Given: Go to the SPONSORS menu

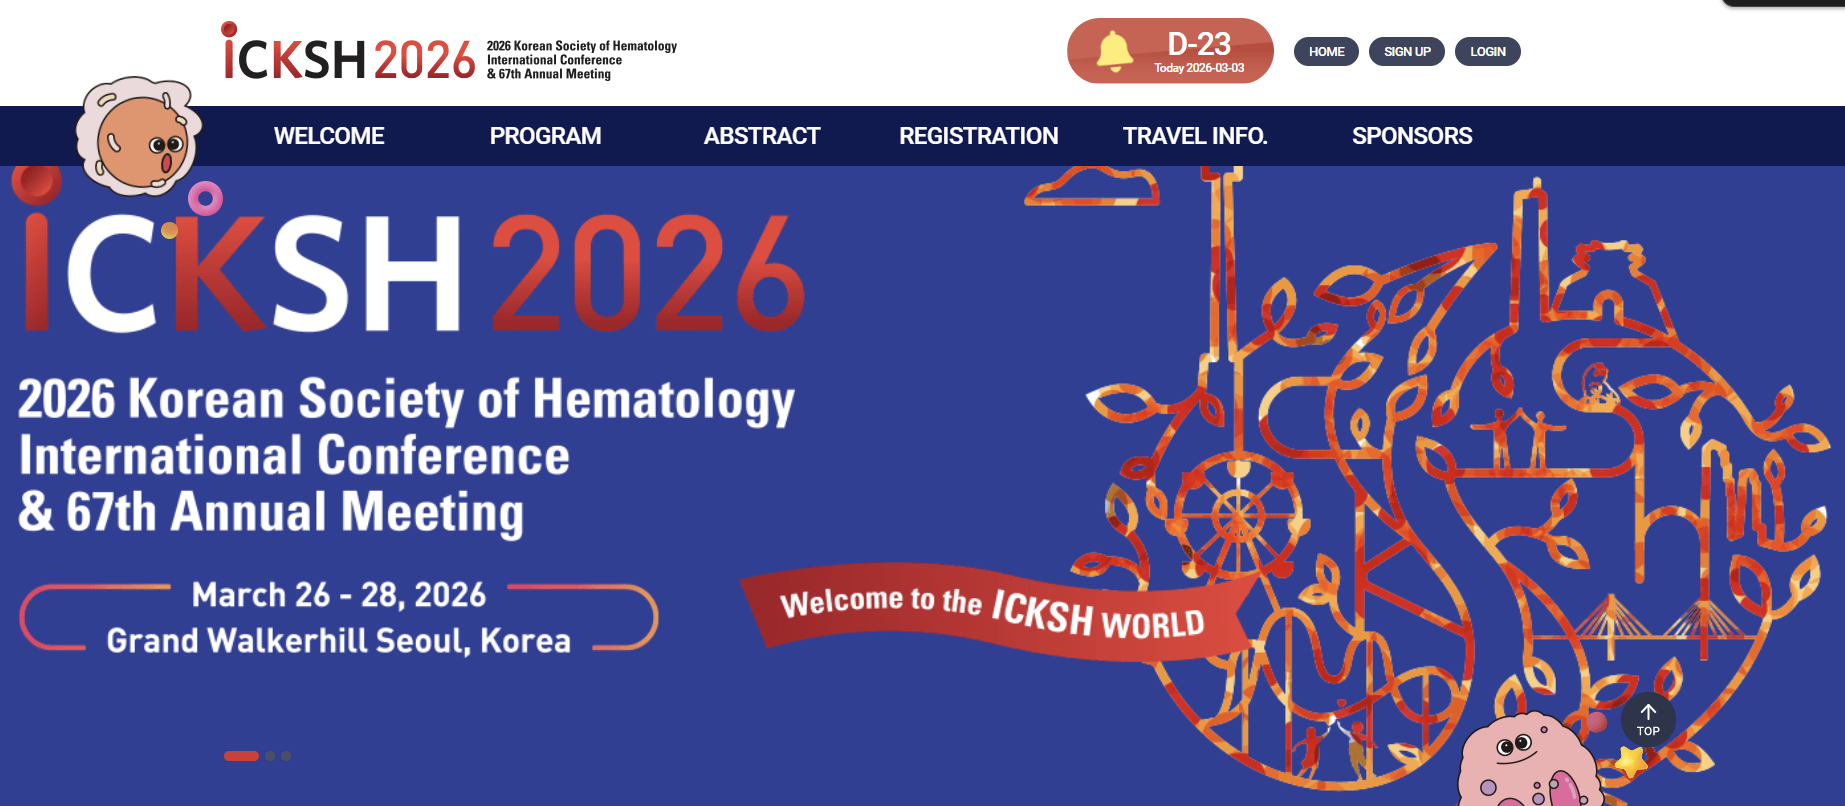Looking at the screenshot, I should pyautogui.click(x=1411, y=136).
